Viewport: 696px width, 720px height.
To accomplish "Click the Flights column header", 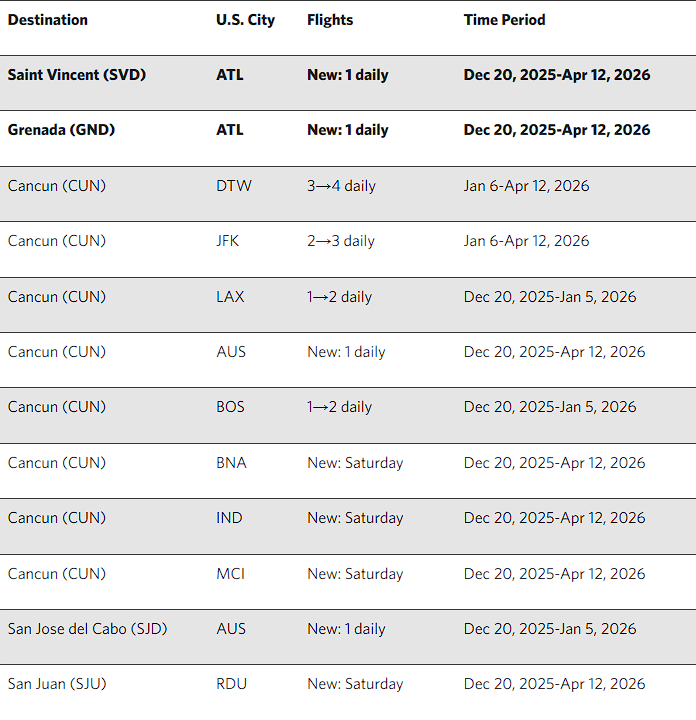I will (x=329, y=20).
